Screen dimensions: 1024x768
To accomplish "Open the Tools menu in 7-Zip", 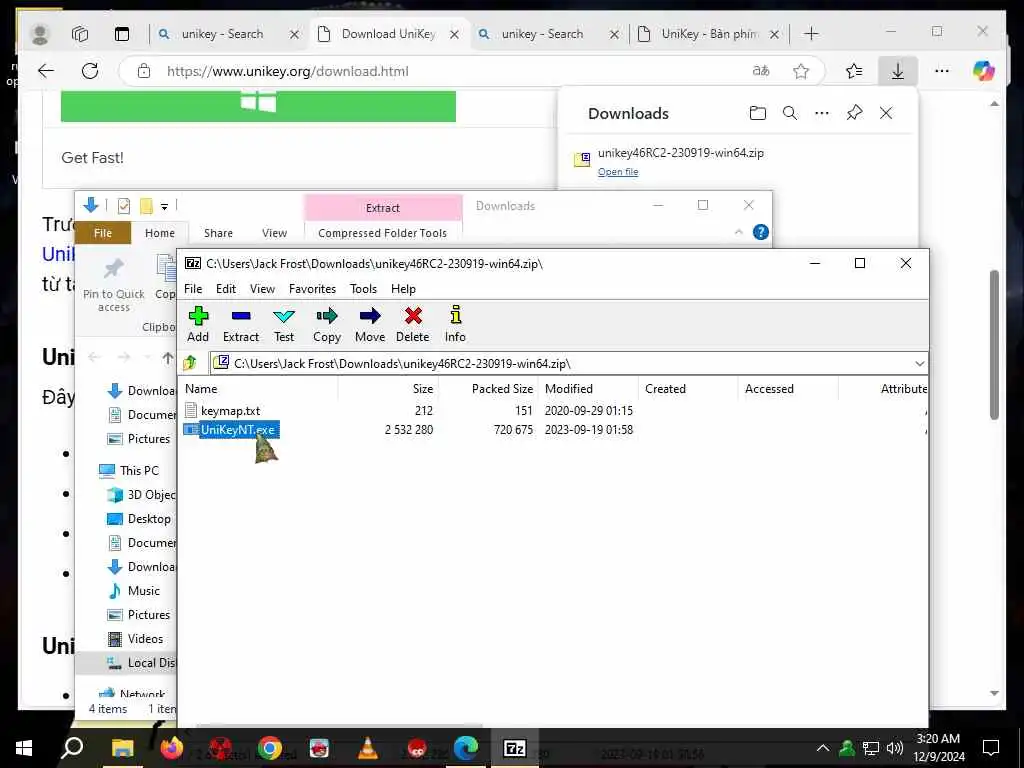I will click(x=363, y=289).
